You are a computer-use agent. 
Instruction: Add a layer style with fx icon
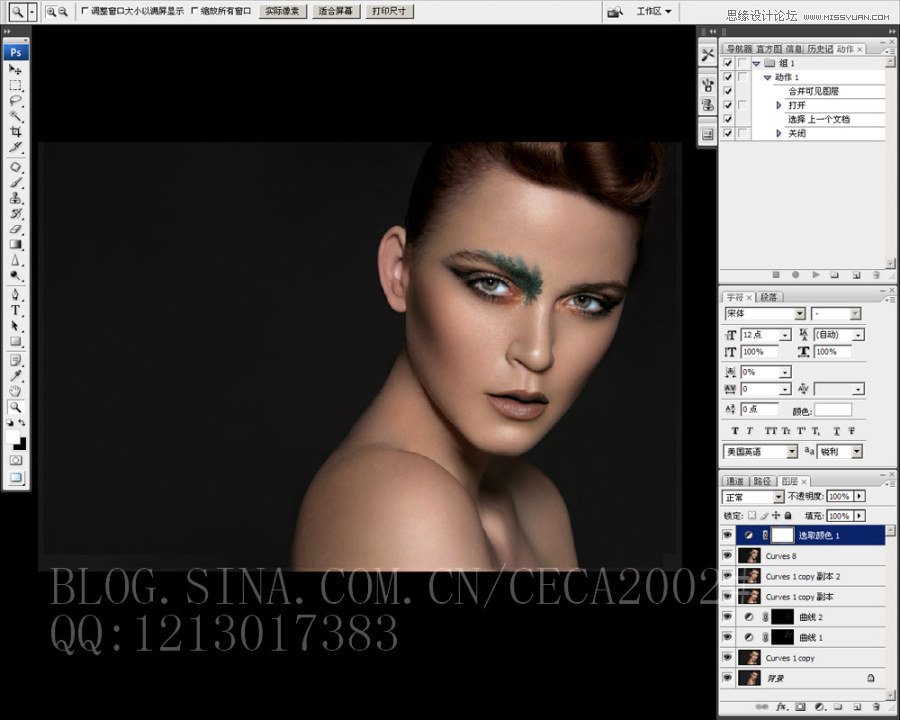click(781, 707)
